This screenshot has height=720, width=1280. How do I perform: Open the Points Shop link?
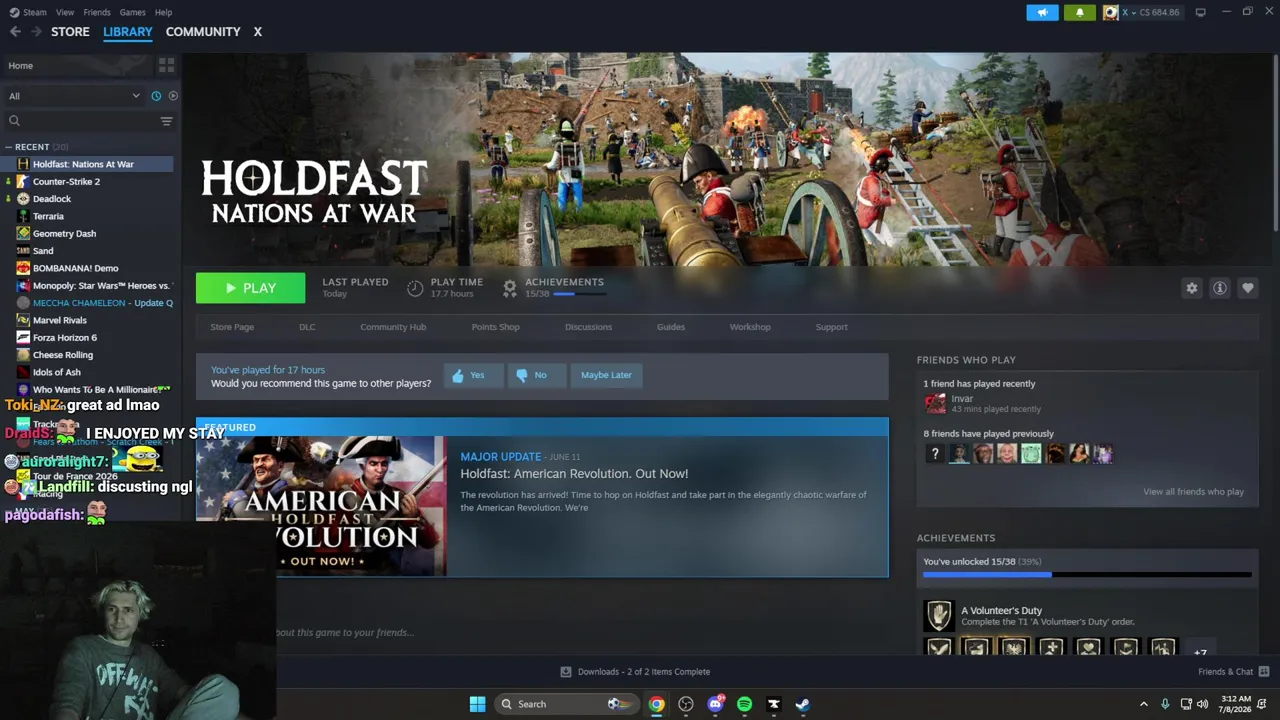[x=495, y=327]
